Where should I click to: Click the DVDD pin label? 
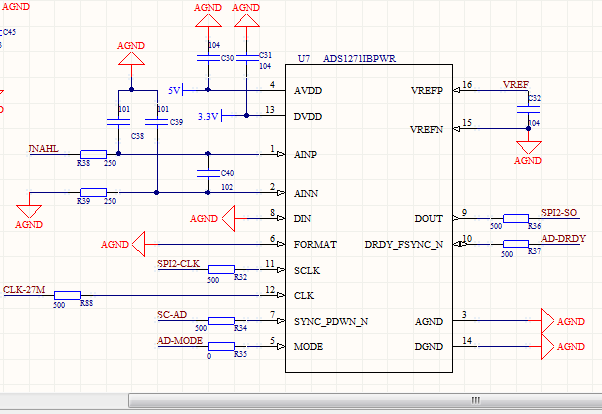(308, 116)
